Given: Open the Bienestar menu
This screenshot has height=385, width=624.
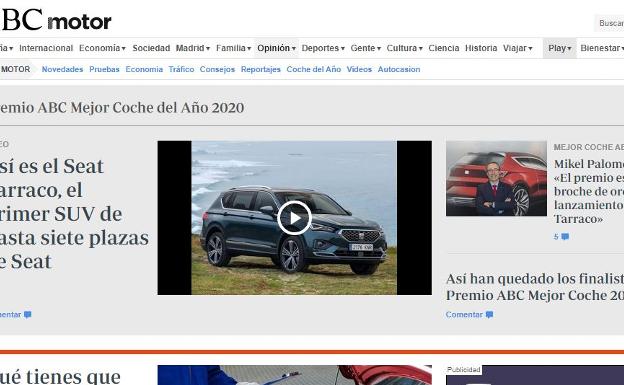Looking at the screenshot, I should (602, 48).
